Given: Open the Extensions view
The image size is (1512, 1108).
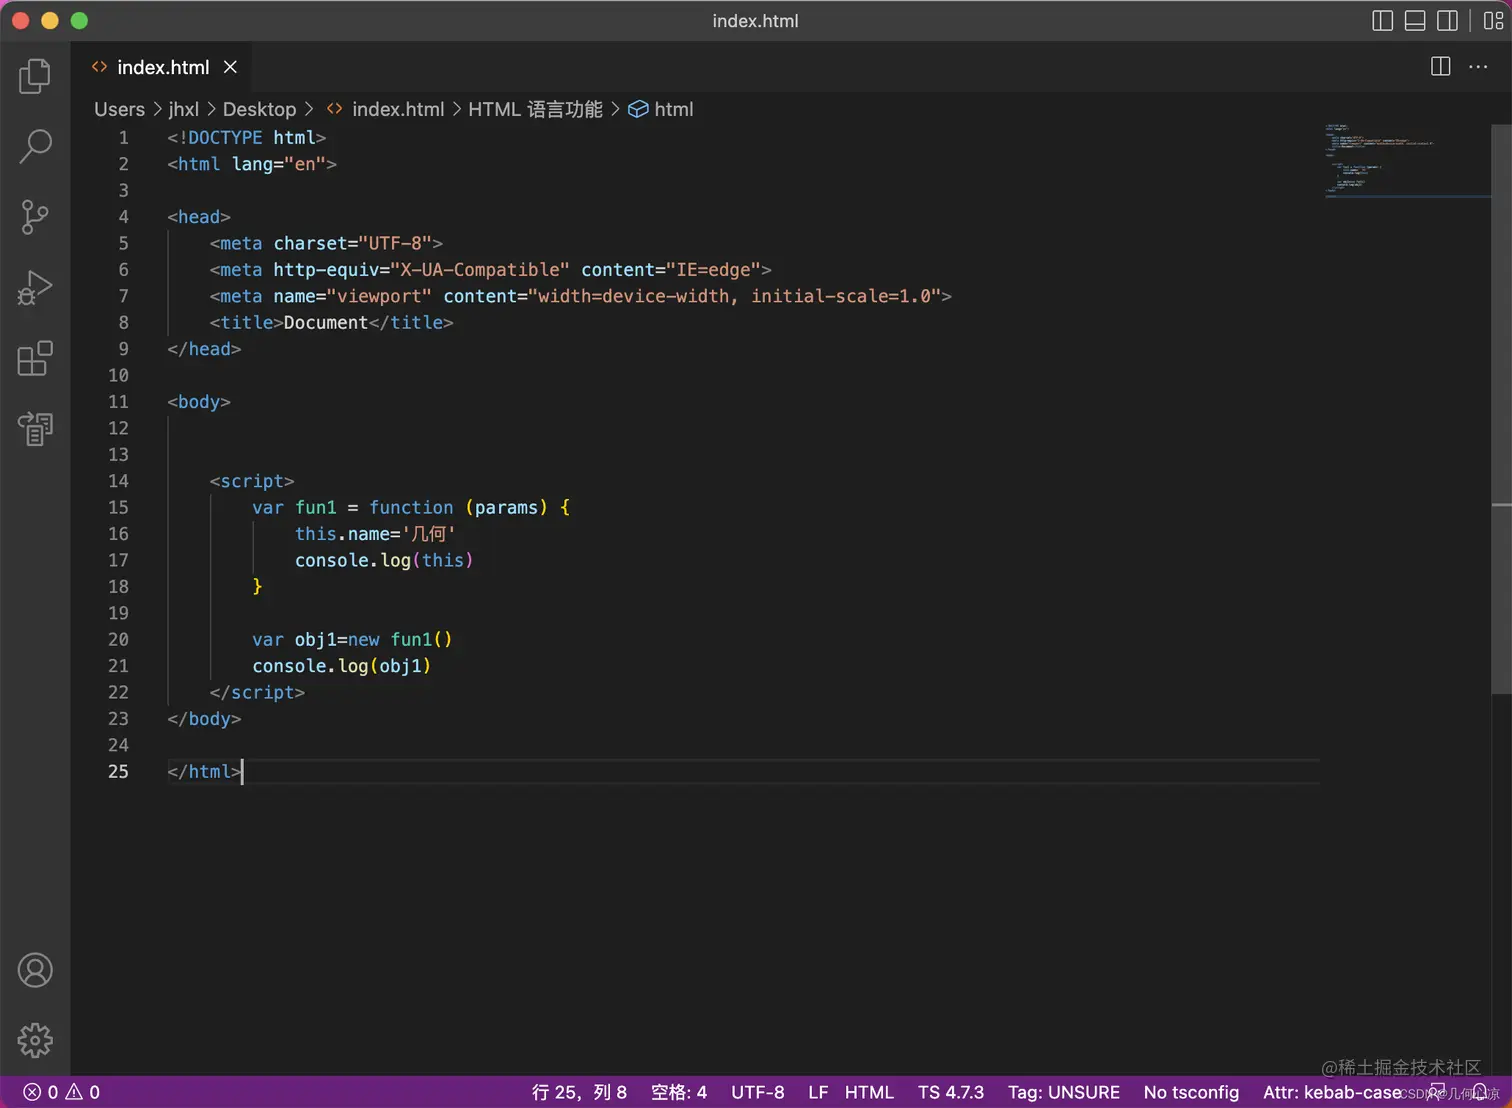Looking at the screenshot, I should click(x=35, y=358).
